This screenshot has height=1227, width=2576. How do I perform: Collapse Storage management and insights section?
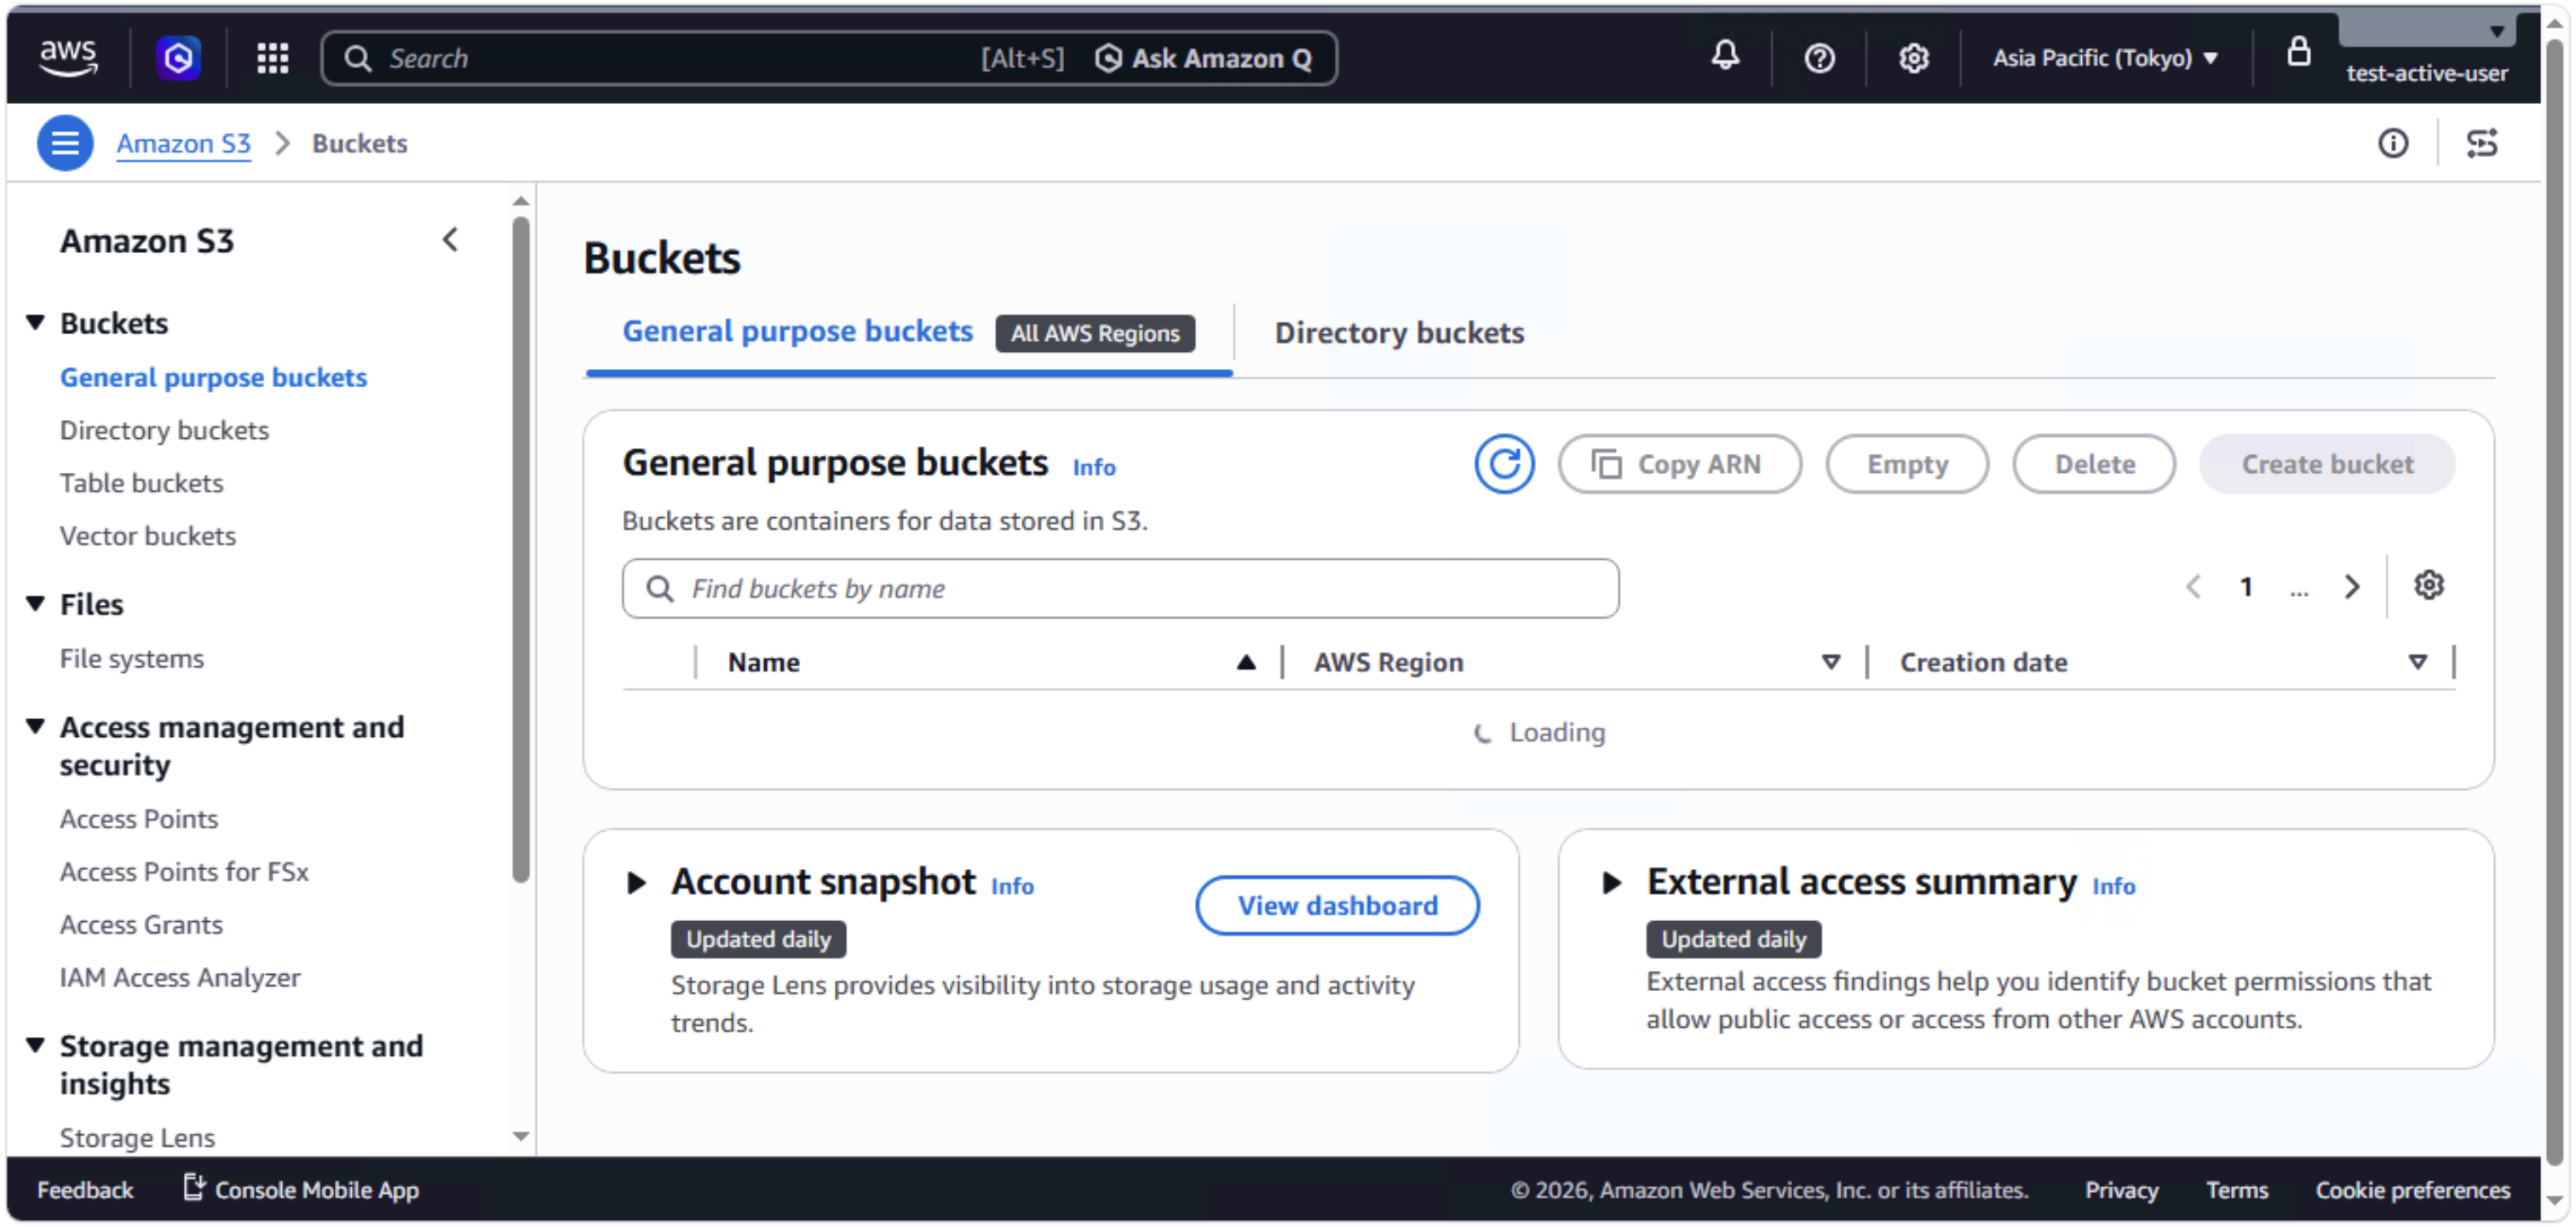tap(35, 1046)
